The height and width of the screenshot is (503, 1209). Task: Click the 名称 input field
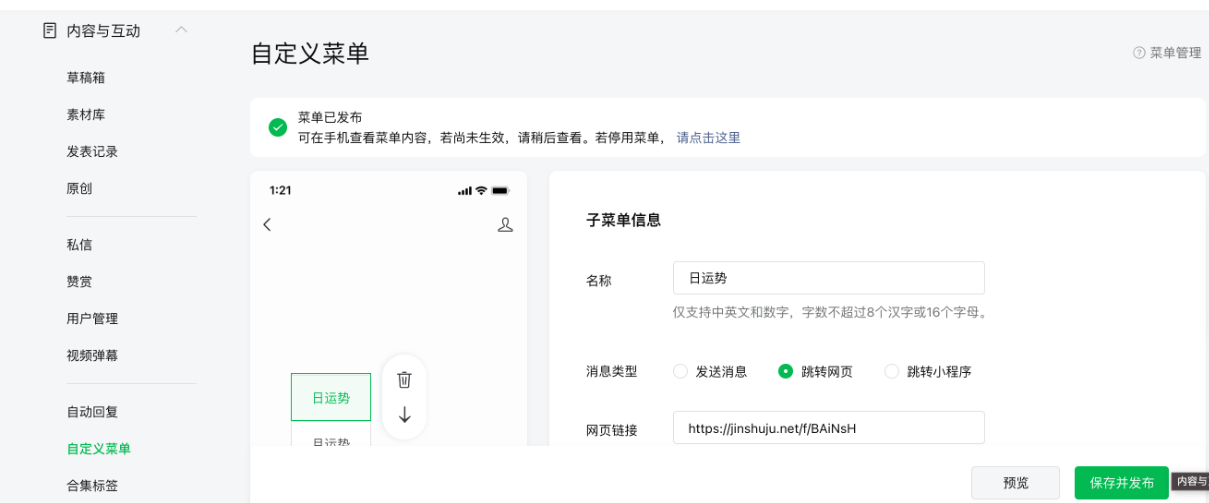[x=828, y=278]
